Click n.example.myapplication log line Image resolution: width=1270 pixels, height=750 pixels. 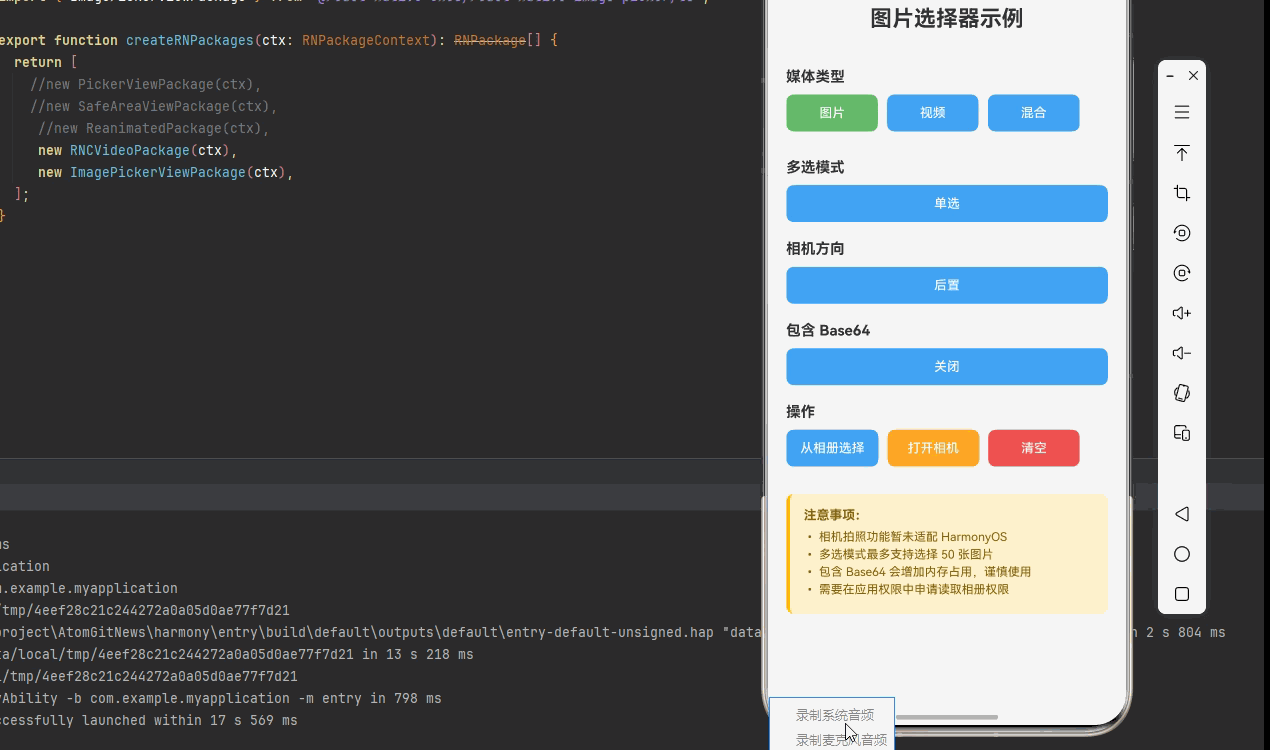89,588
